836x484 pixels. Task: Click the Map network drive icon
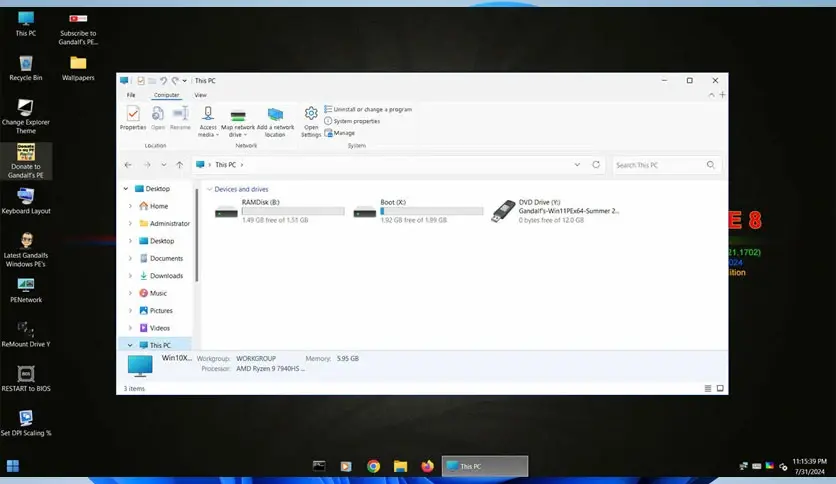click(x=239, y=118)
